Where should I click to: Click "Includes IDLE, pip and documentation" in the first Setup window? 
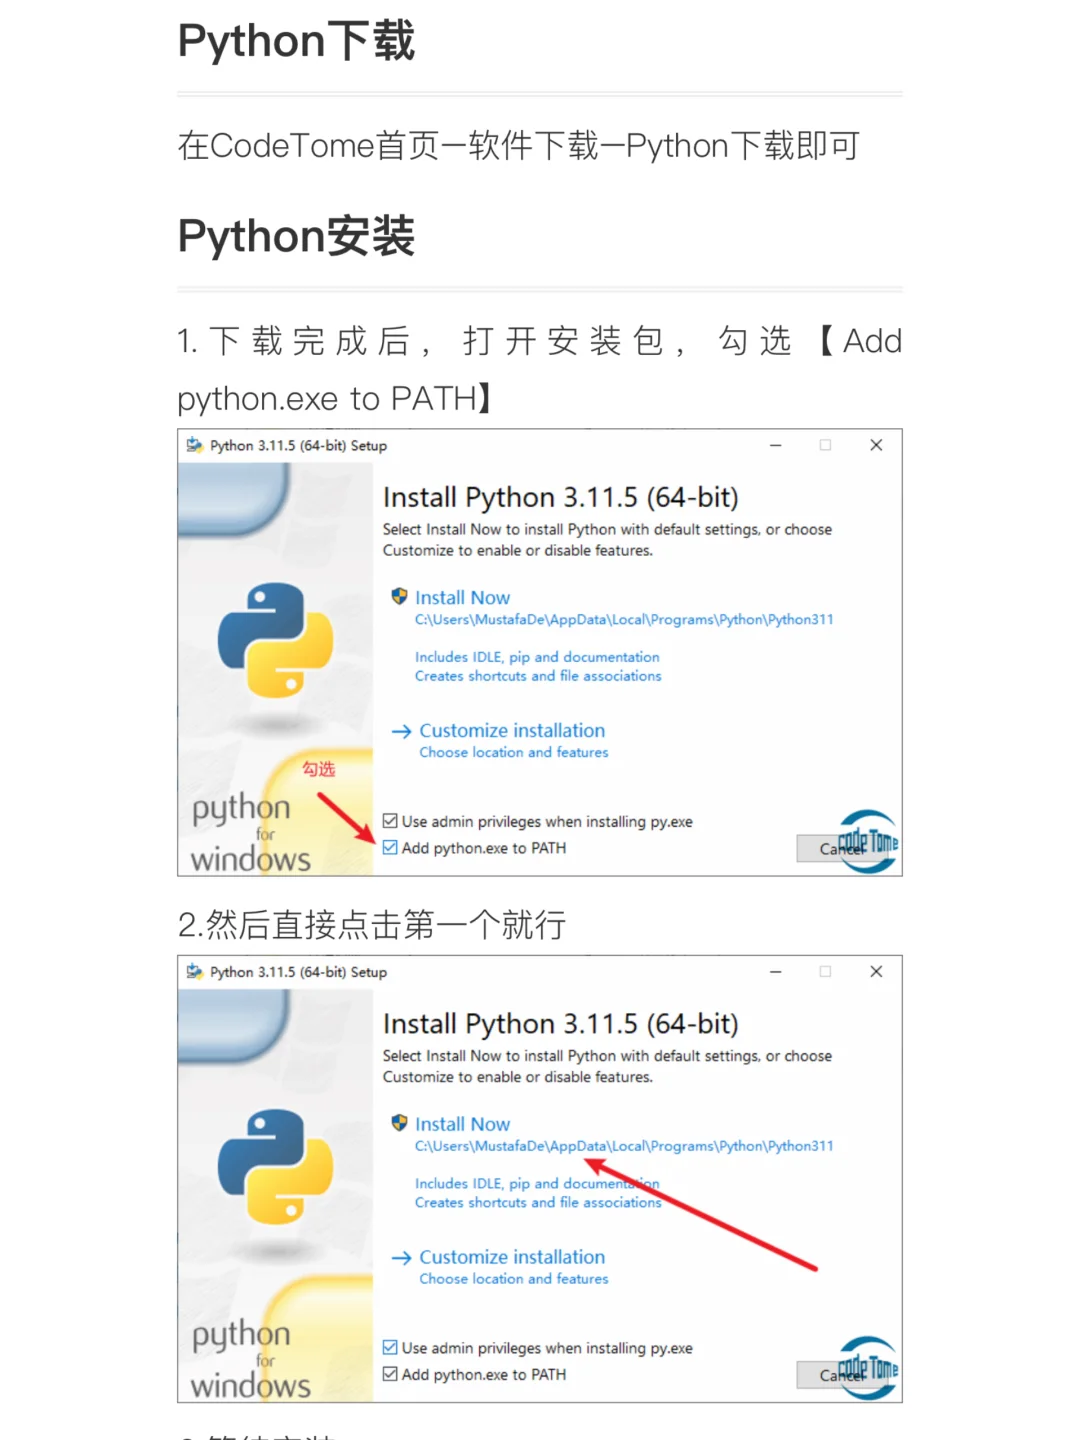(x=537, y=657)
